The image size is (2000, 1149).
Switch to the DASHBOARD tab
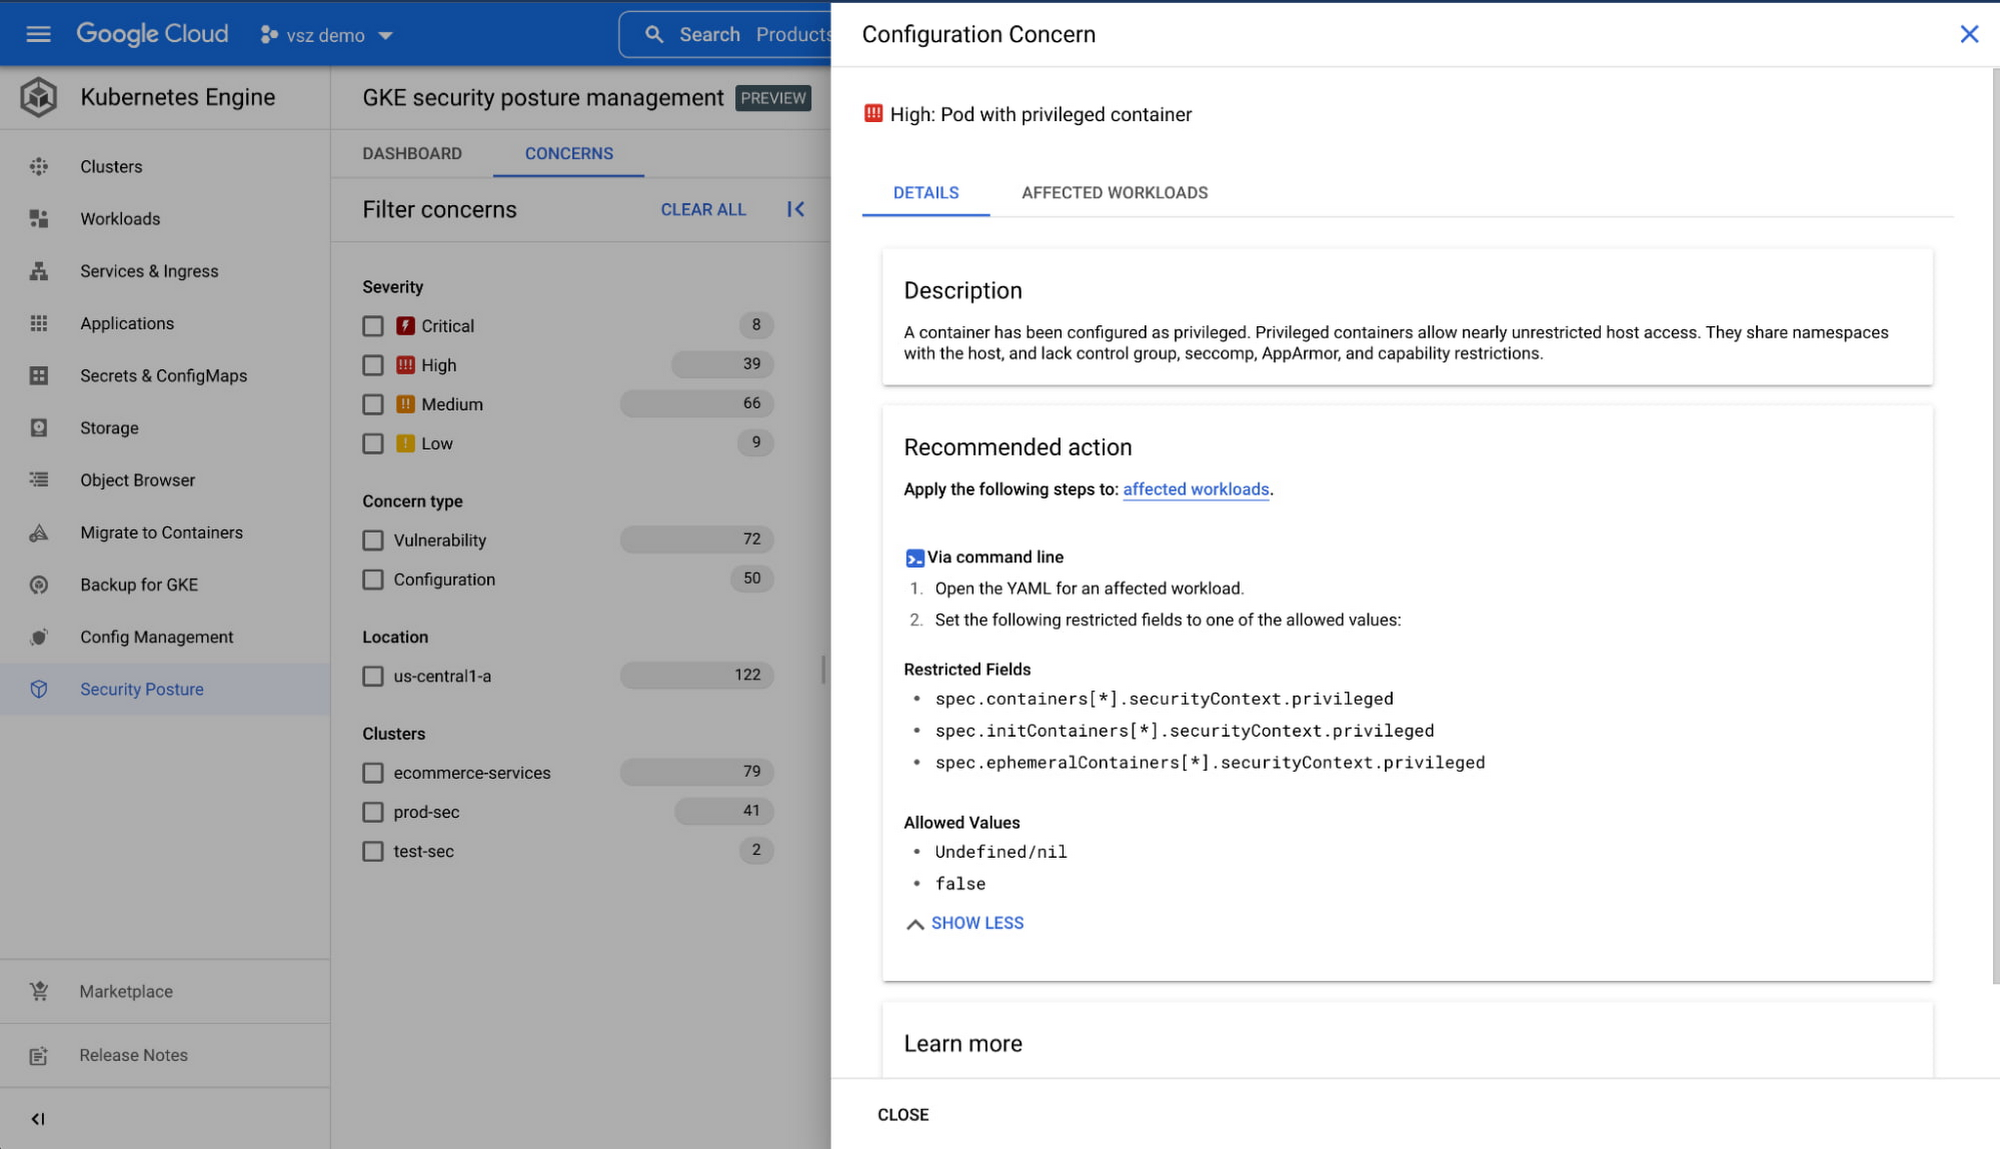tap(412, 153)
